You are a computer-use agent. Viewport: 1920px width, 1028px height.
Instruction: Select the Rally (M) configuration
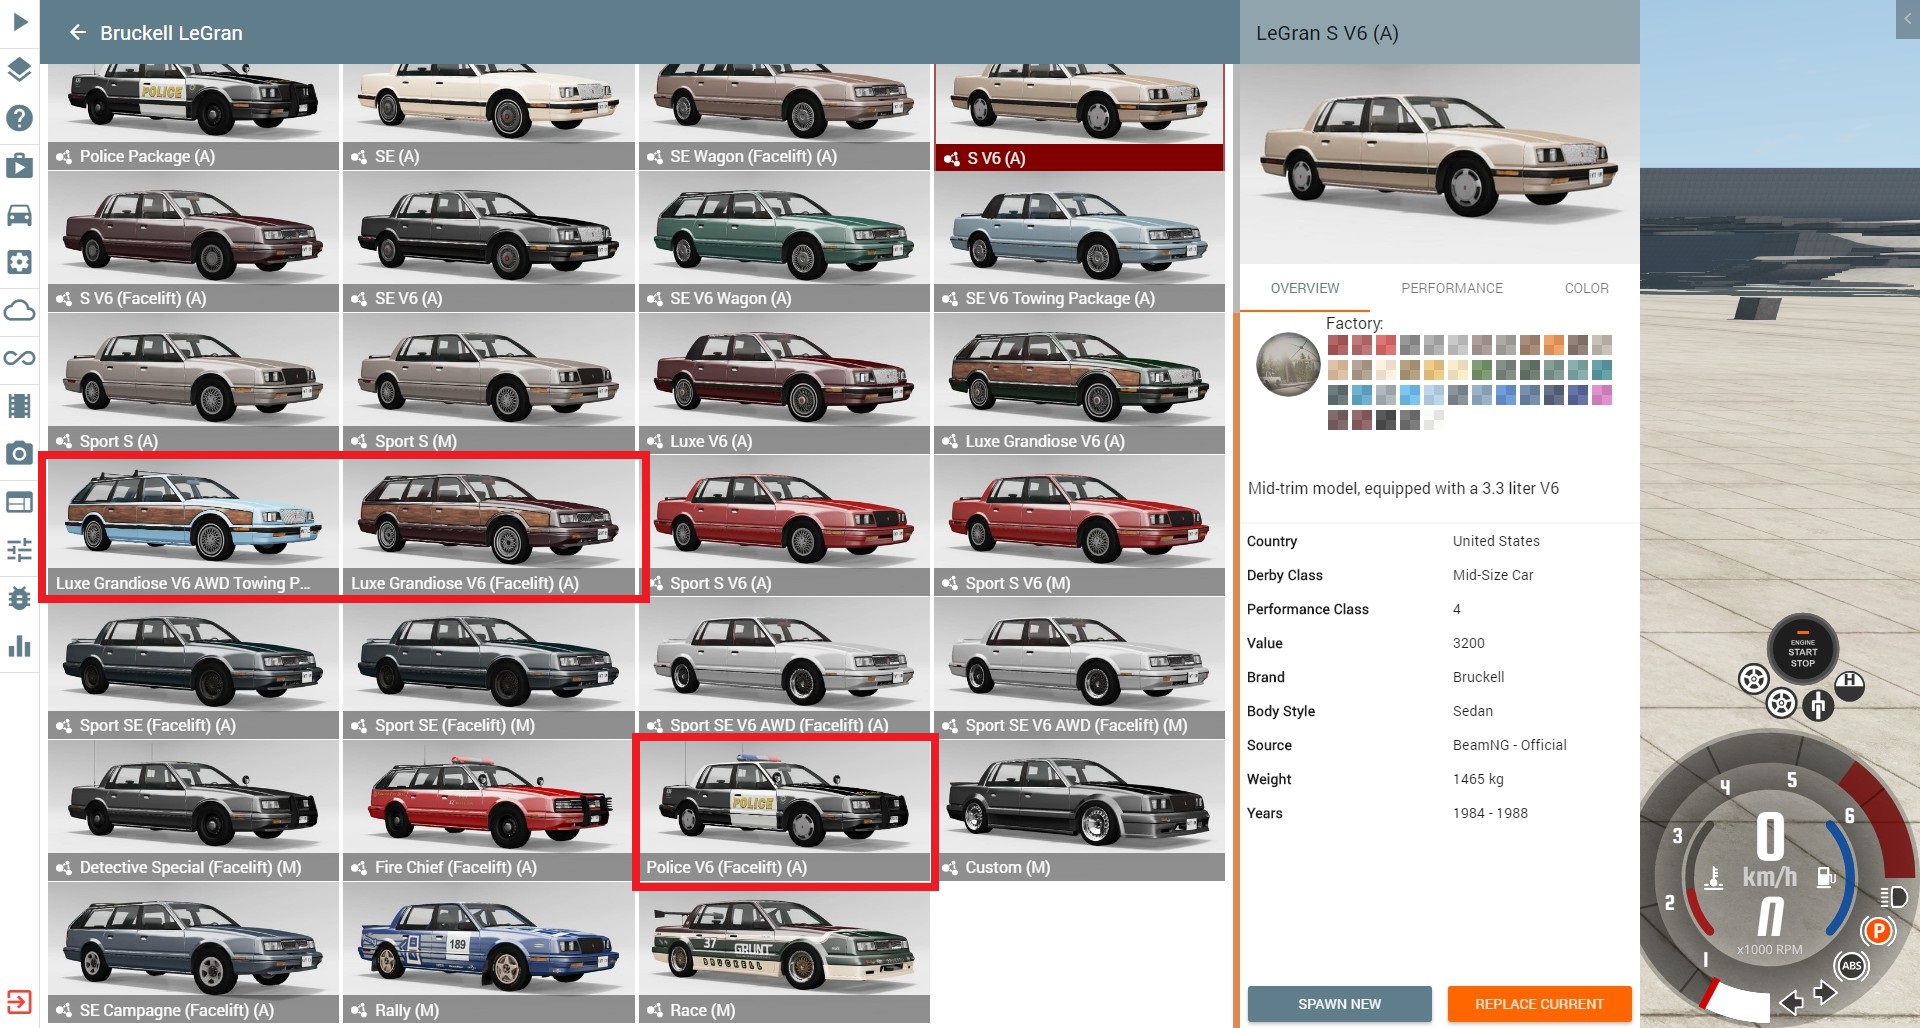click(488, 953)
